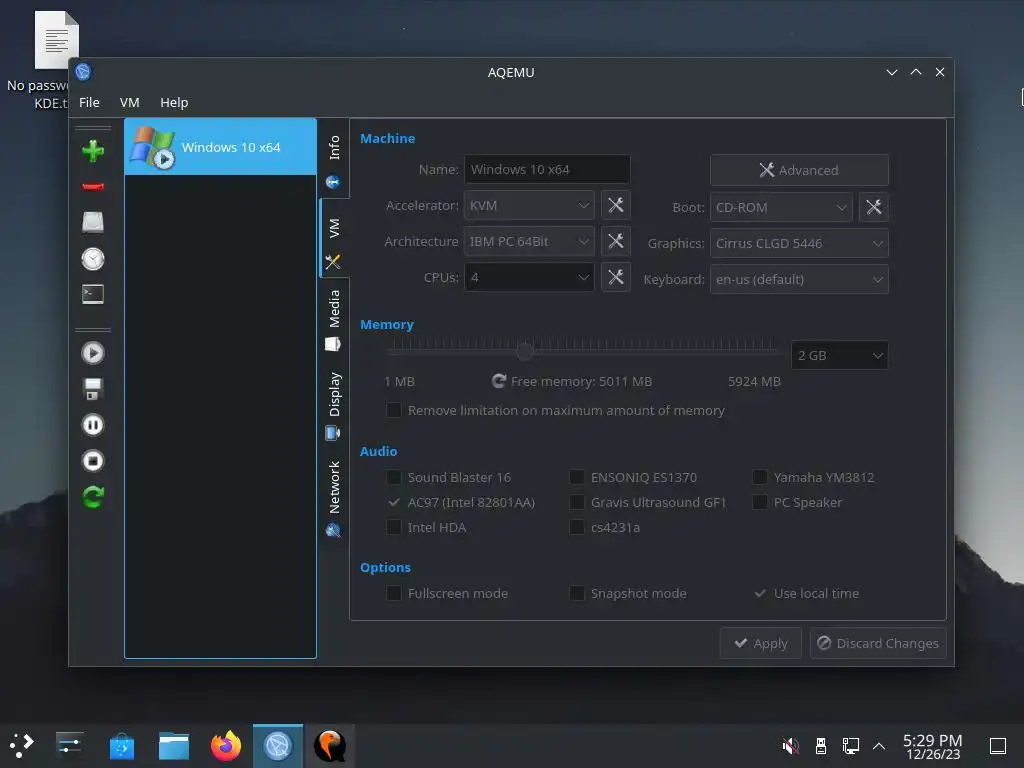Open the Help menu
This screenshot has width=1024, height=768.
[174, 103]
